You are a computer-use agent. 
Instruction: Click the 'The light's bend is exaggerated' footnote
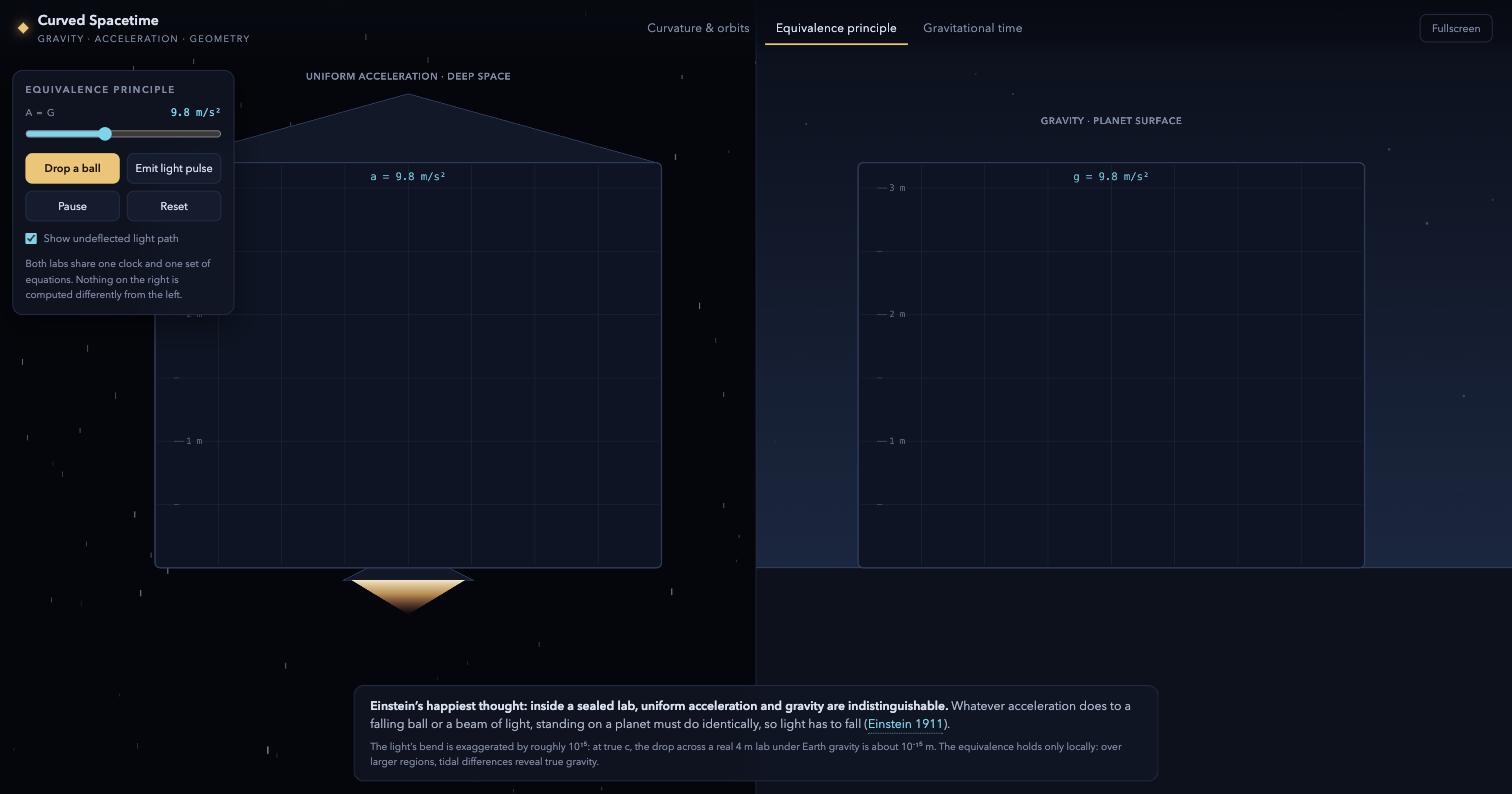[x=746, y=754]
